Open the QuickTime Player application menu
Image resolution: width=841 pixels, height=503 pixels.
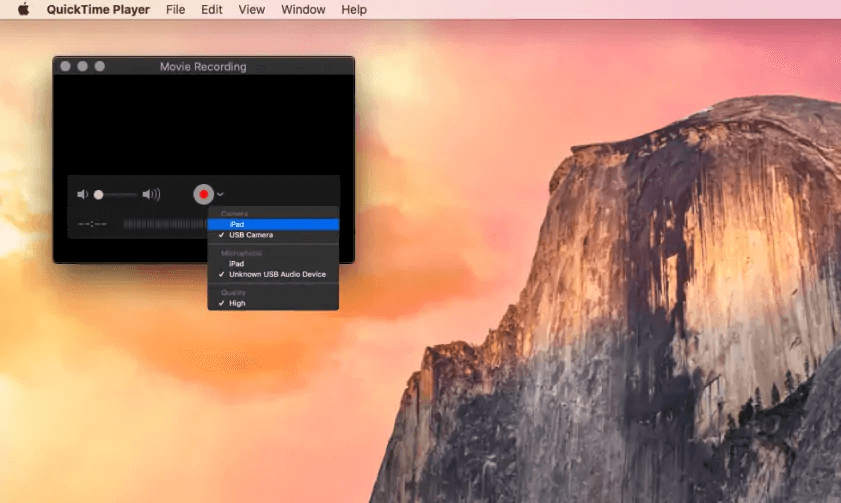click(98, 10)
